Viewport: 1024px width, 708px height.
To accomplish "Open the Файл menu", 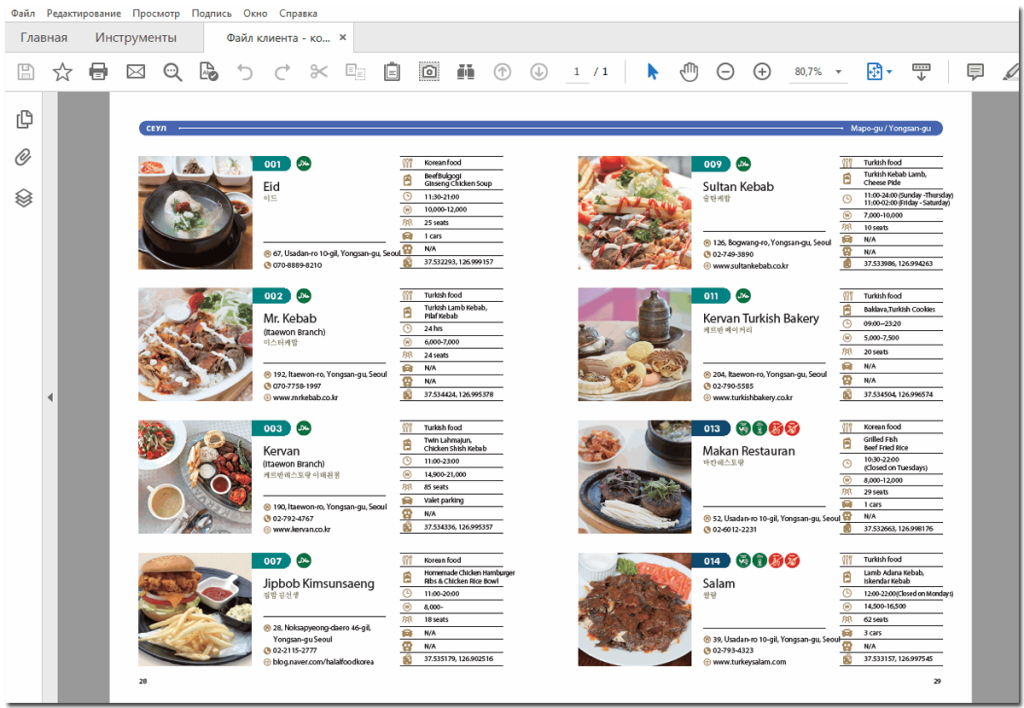I will coord(22,14).
